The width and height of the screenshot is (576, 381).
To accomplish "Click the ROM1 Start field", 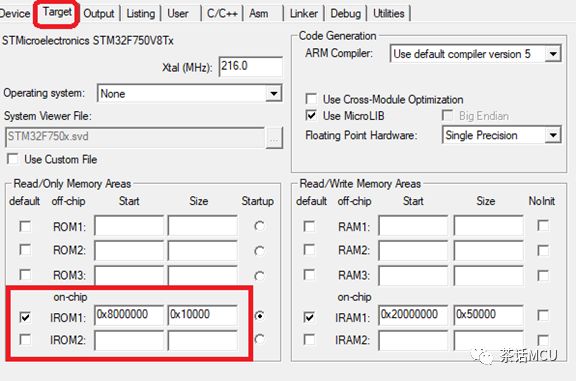I will click(x=129, y=226).
